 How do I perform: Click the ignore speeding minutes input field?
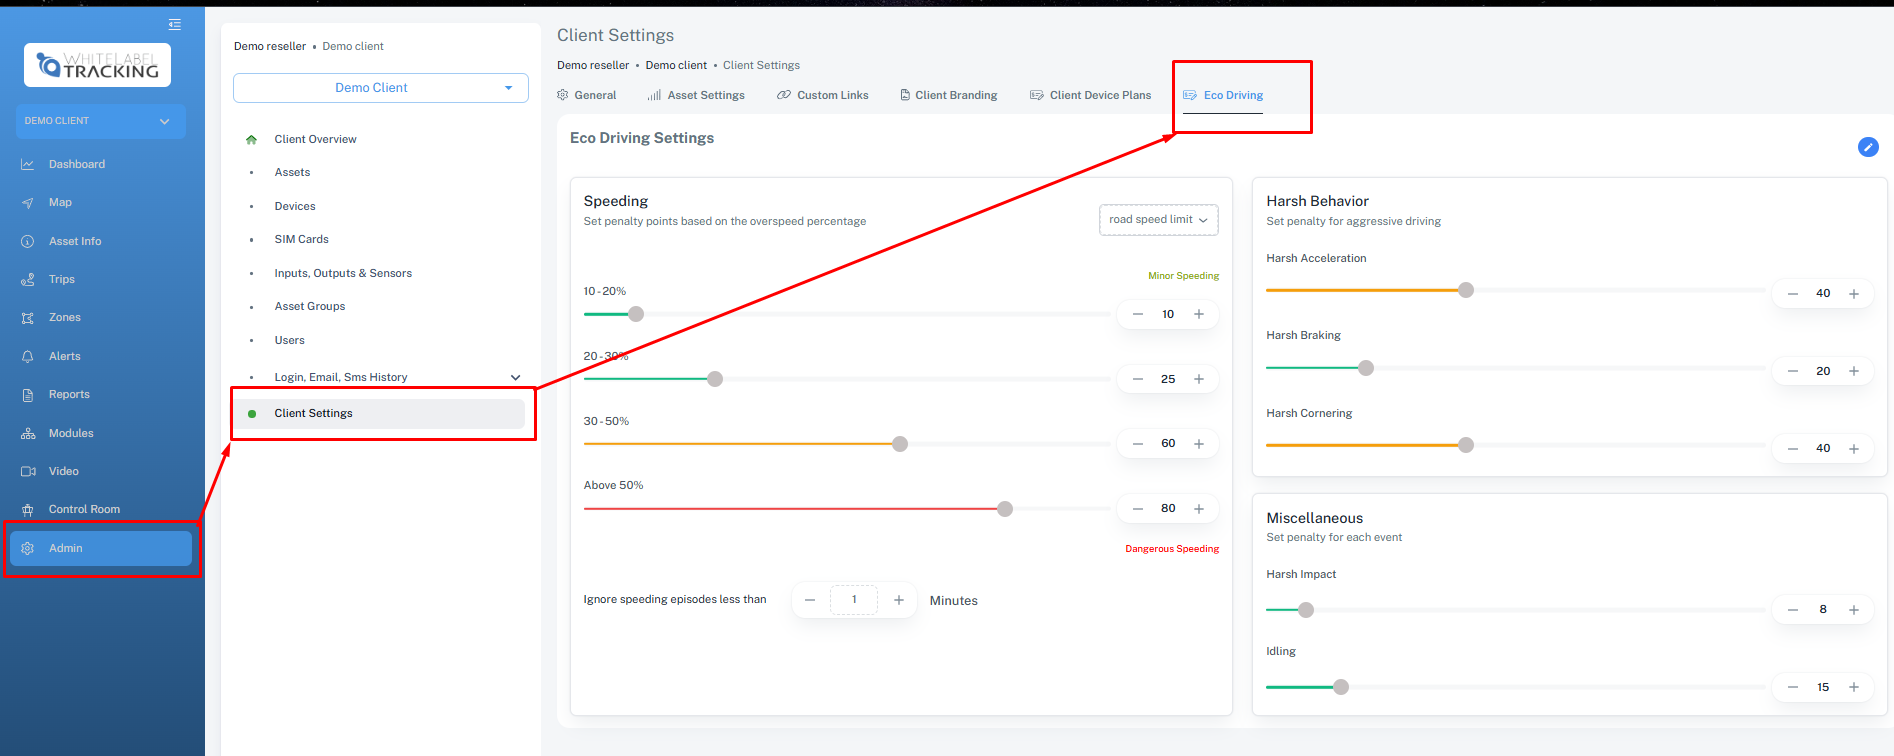tap(854, 600)
